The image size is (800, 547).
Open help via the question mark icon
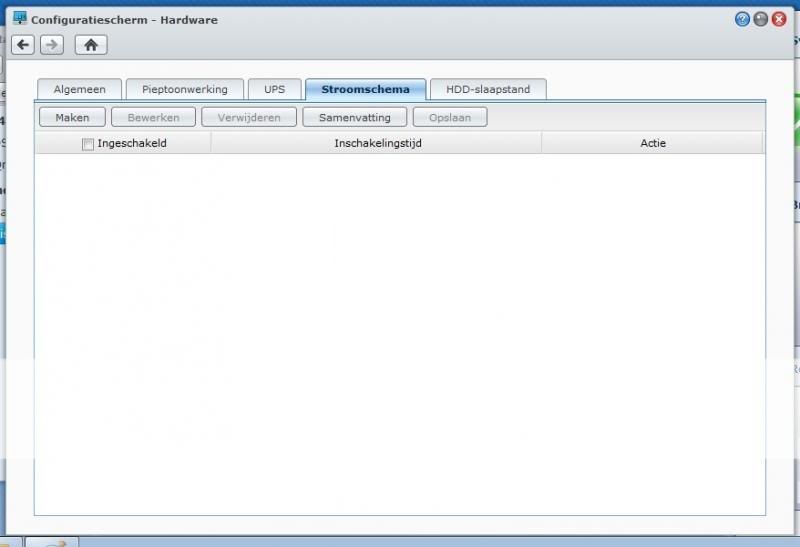pyautogui.click(x=743, y=19)
